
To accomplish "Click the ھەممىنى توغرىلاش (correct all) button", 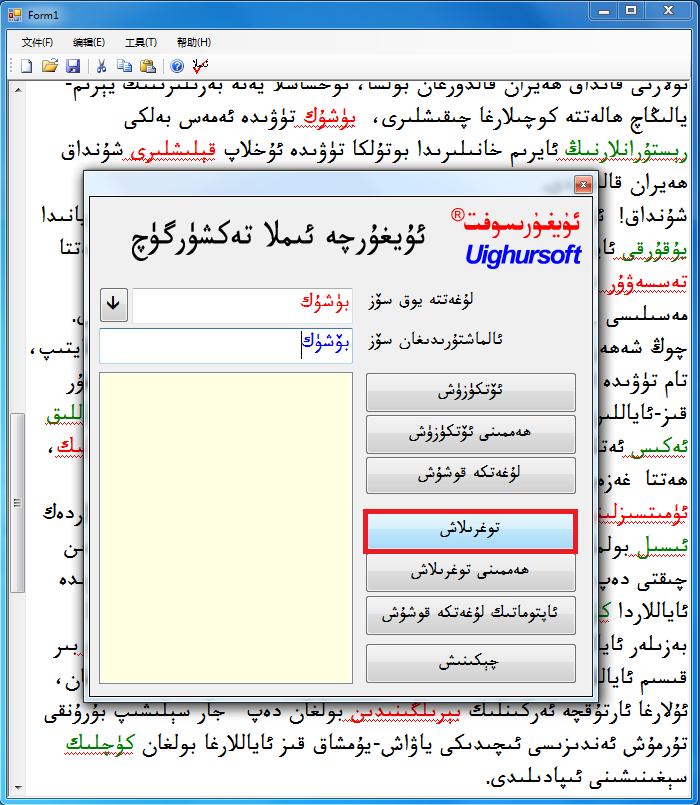I will 471,572.
